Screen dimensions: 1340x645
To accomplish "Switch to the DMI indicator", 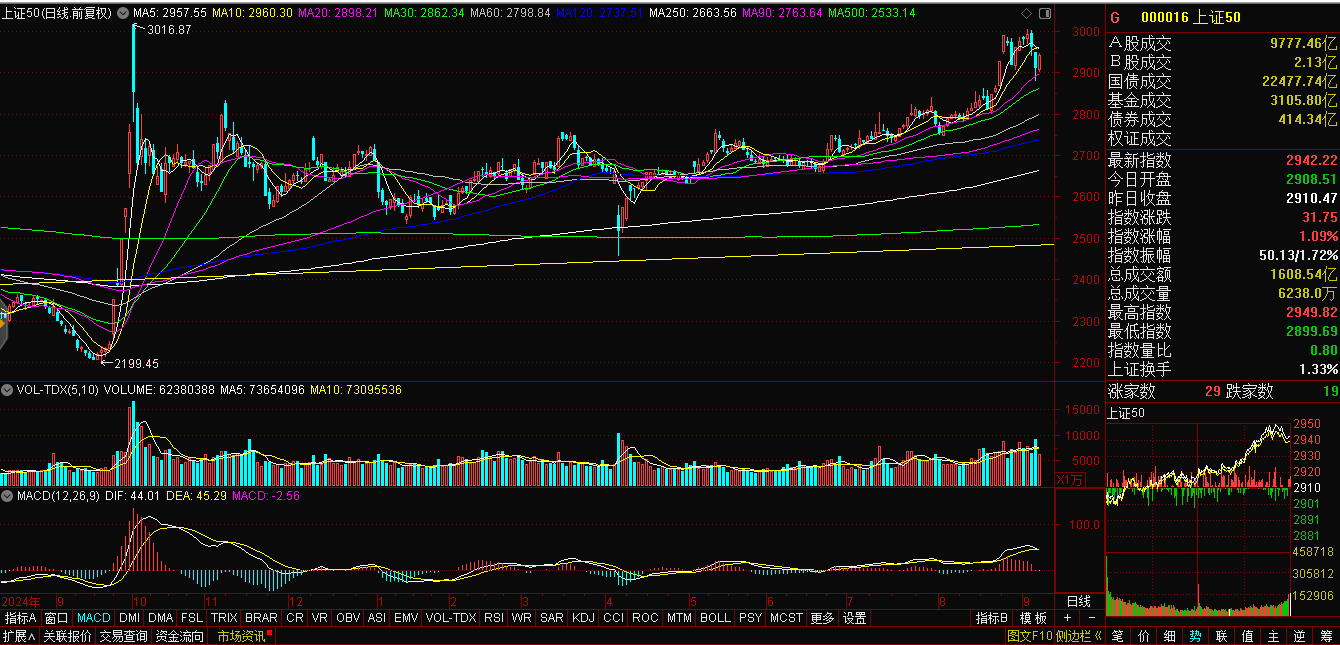I will tap(130, 618).
